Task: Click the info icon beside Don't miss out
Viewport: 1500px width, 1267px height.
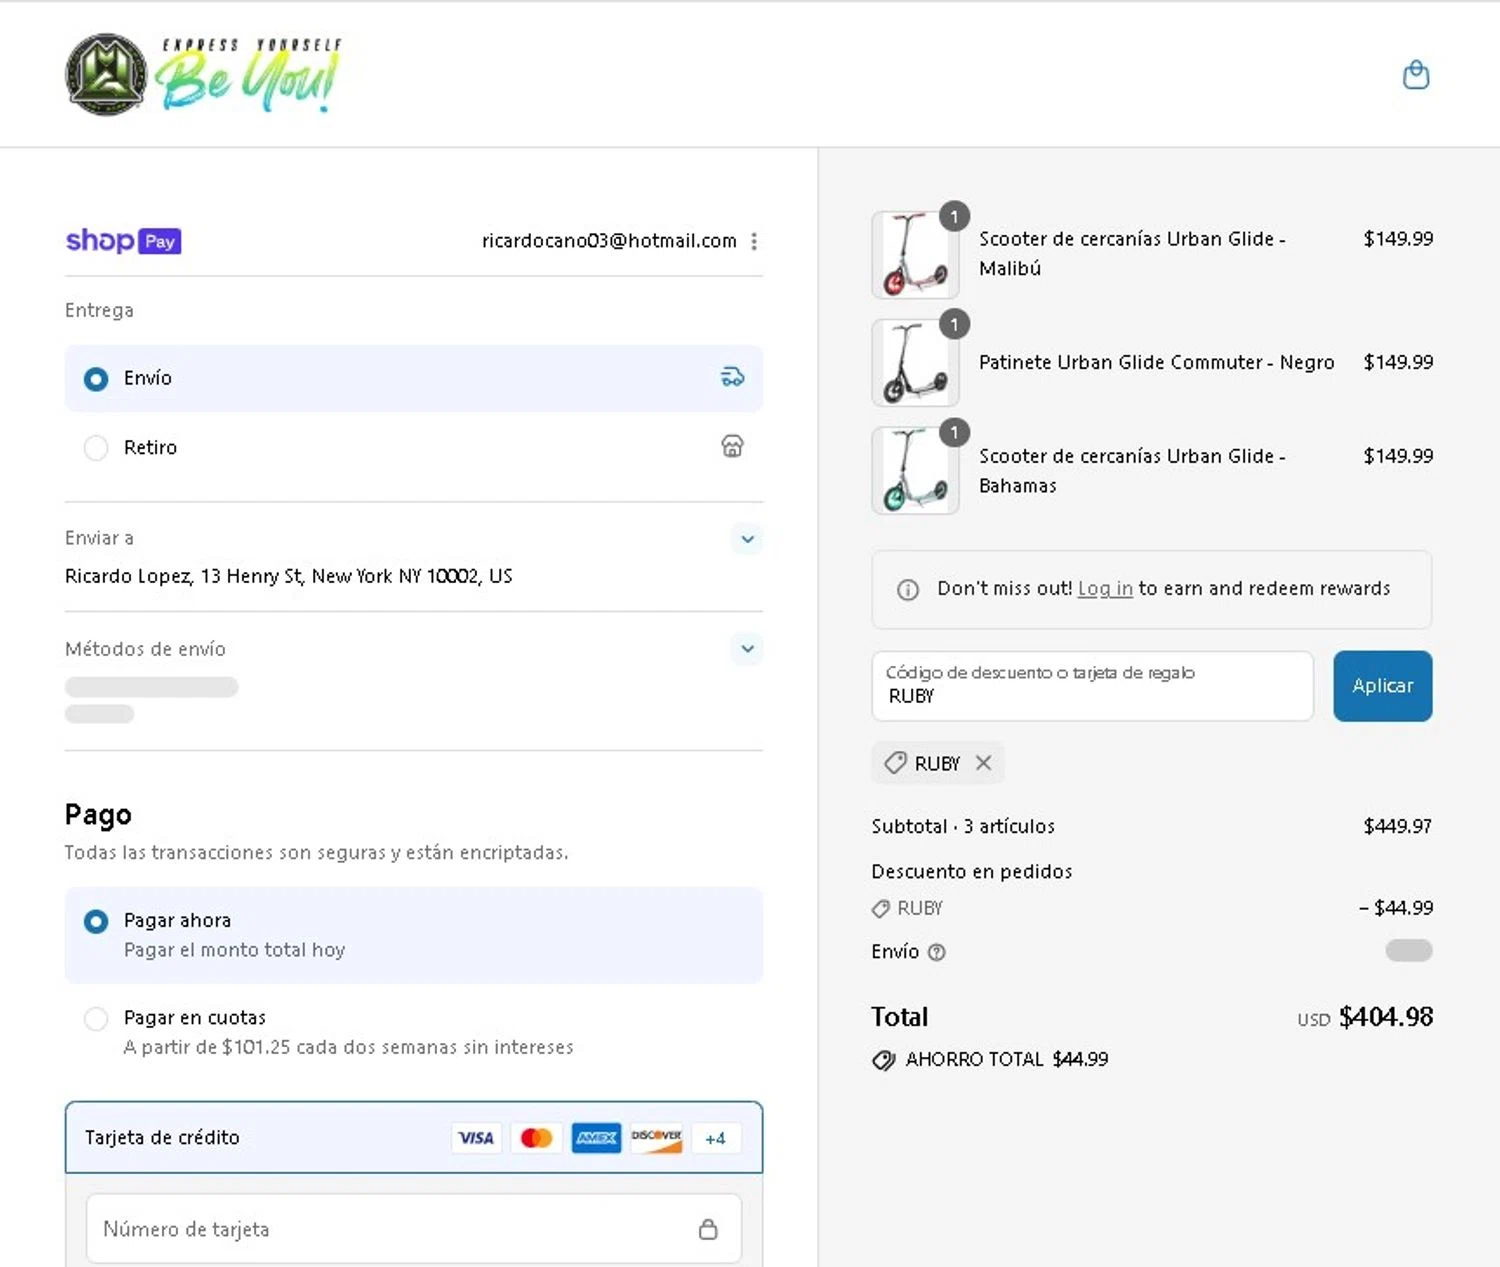Action: pyautogui.click(x=908, y=589)
